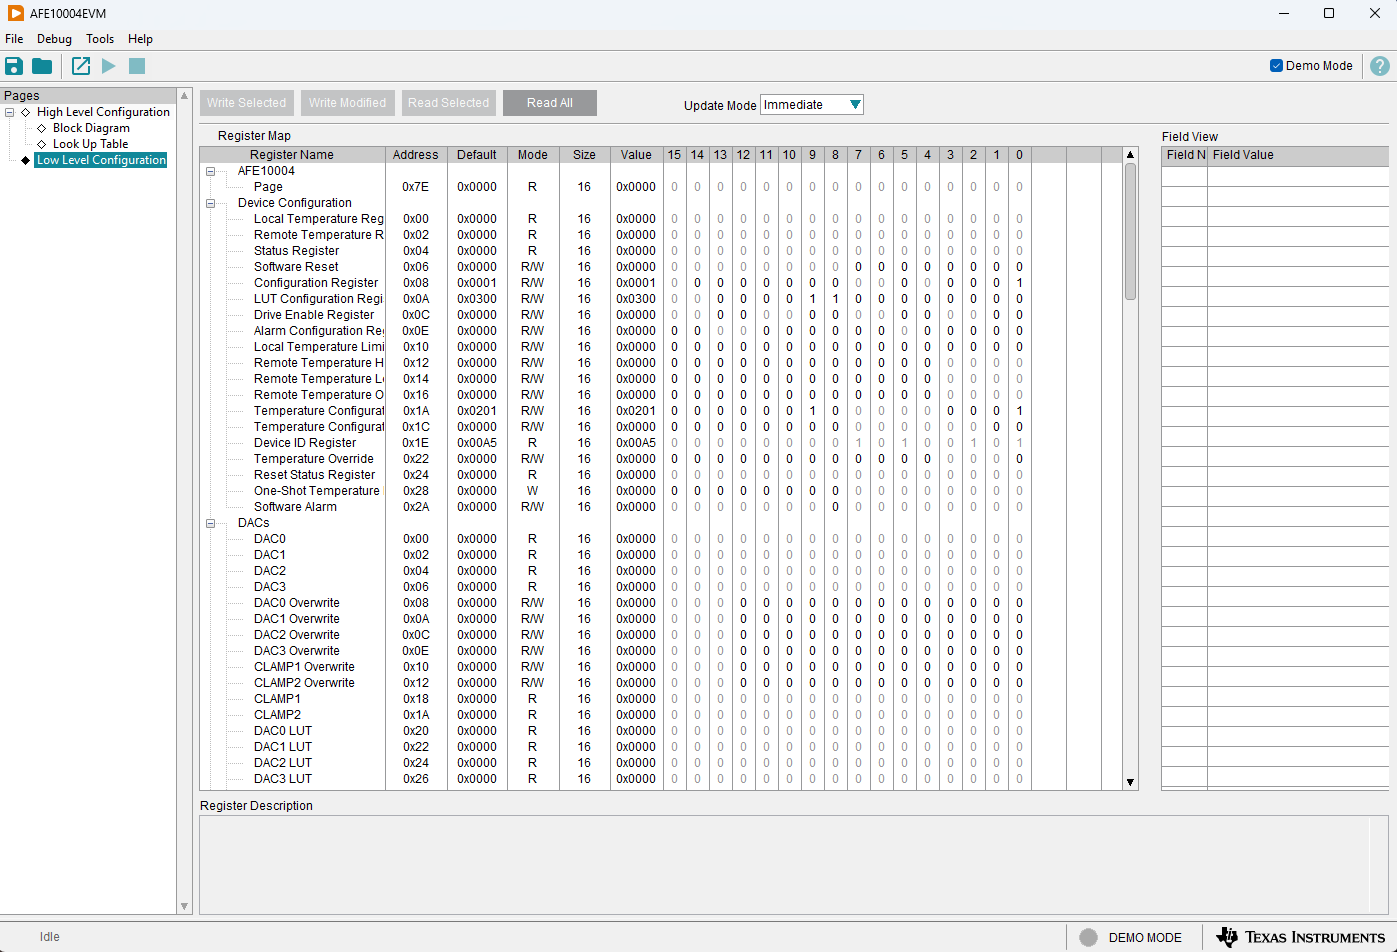Image resolution: width=1397 pixels, height=952 pixels.
Task: Open help with the question mark icon
Action: pos(1380,66)
